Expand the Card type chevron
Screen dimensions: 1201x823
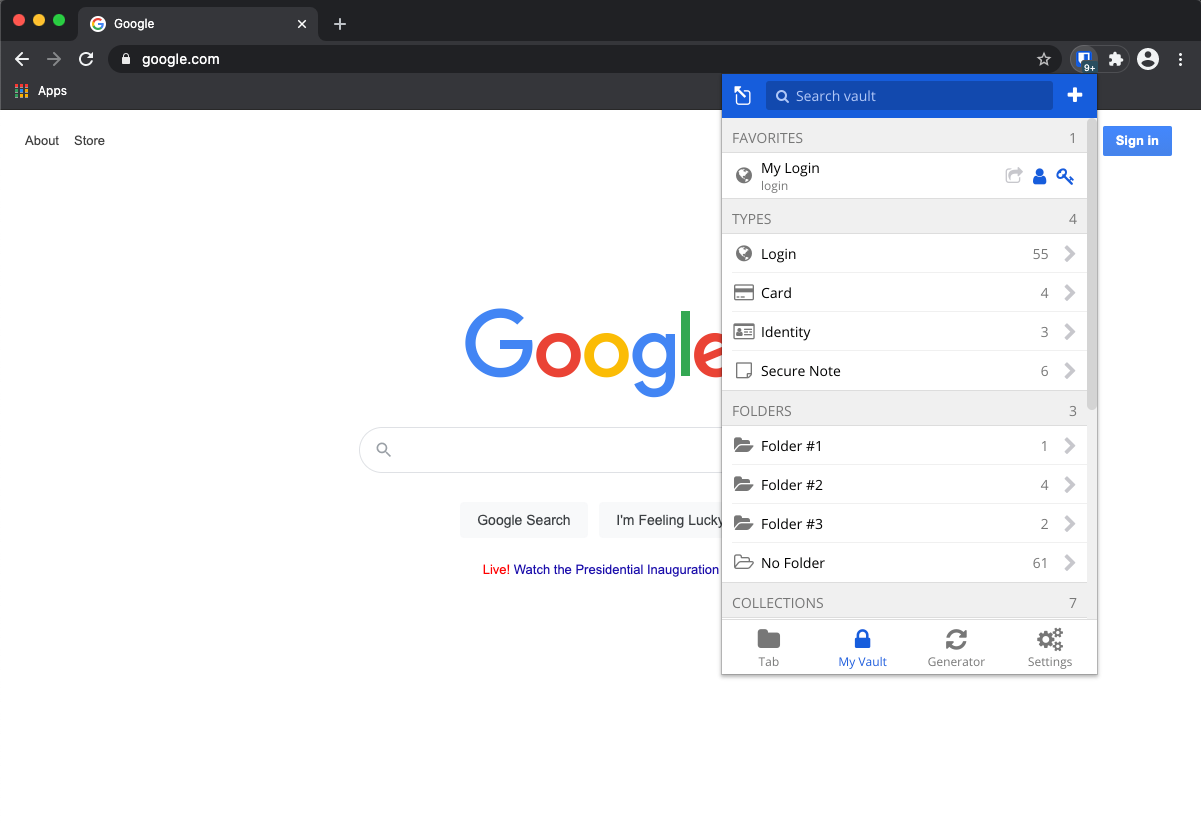click(1069, 293)
